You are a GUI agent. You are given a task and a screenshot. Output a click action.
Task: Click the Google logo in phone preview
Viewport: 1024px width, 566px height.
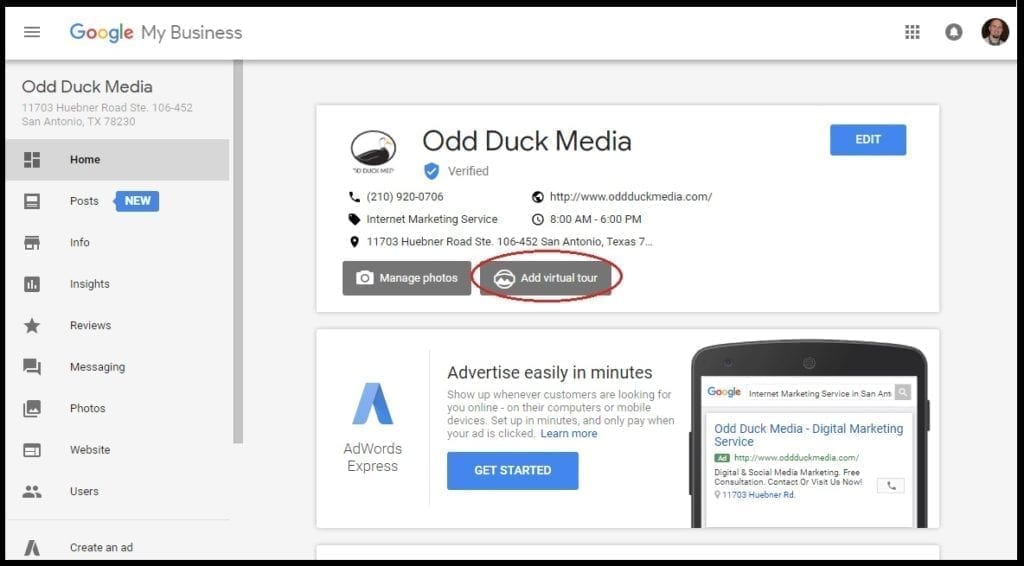[x=724, y=392]
